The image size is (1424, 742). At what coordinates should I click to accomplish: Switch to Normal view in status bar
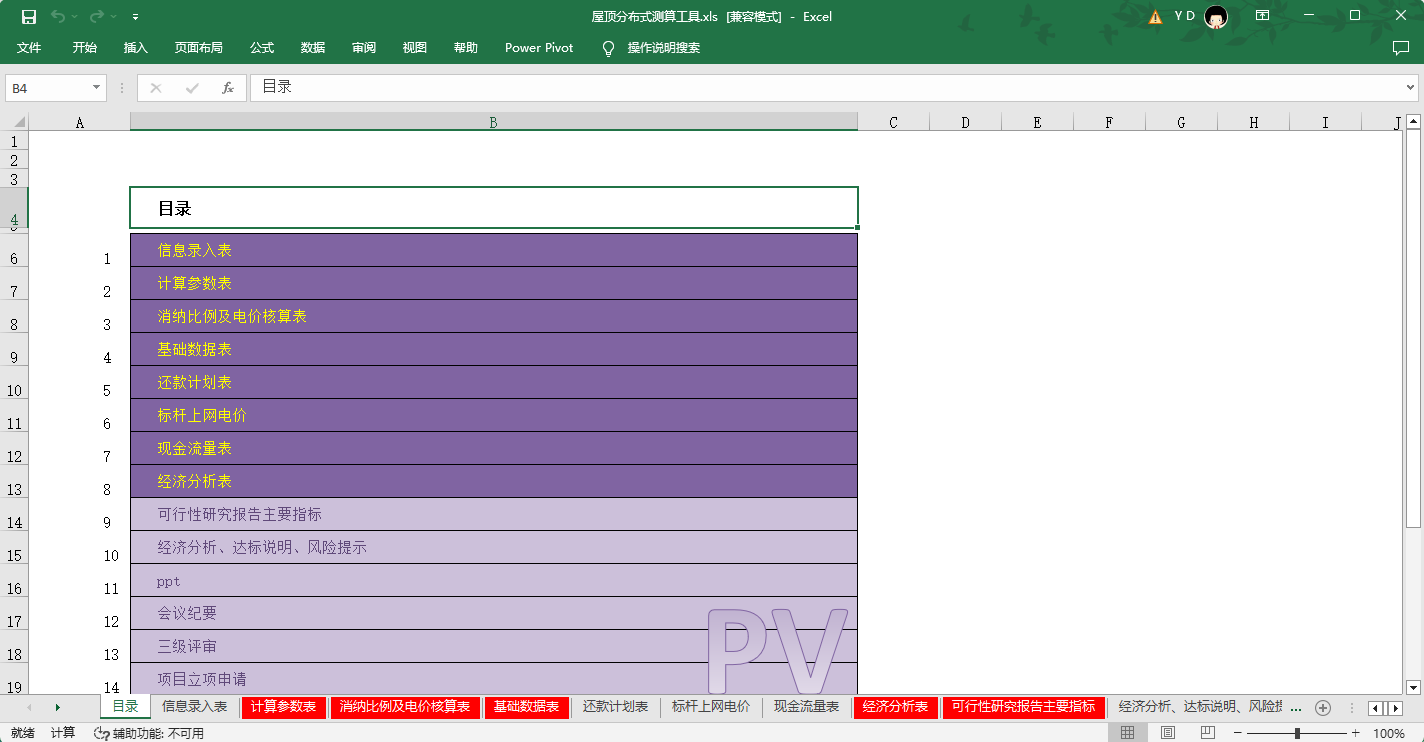point(1128,733)
